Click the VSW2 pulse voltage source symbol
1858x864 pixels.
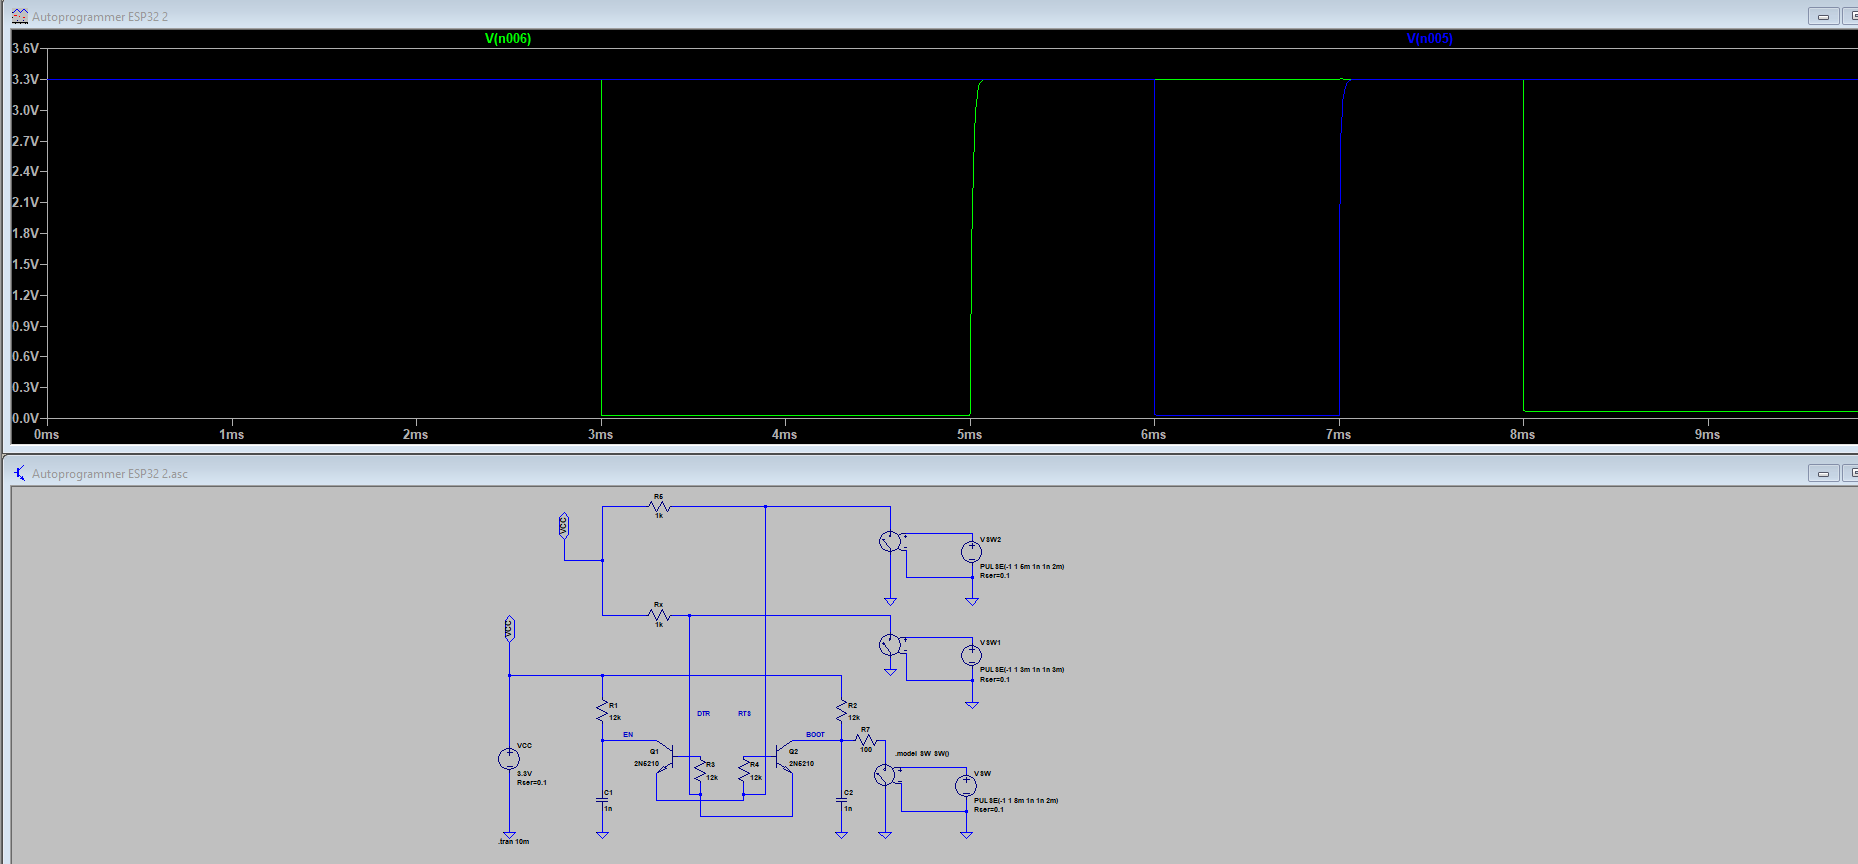tap(971, 552)
